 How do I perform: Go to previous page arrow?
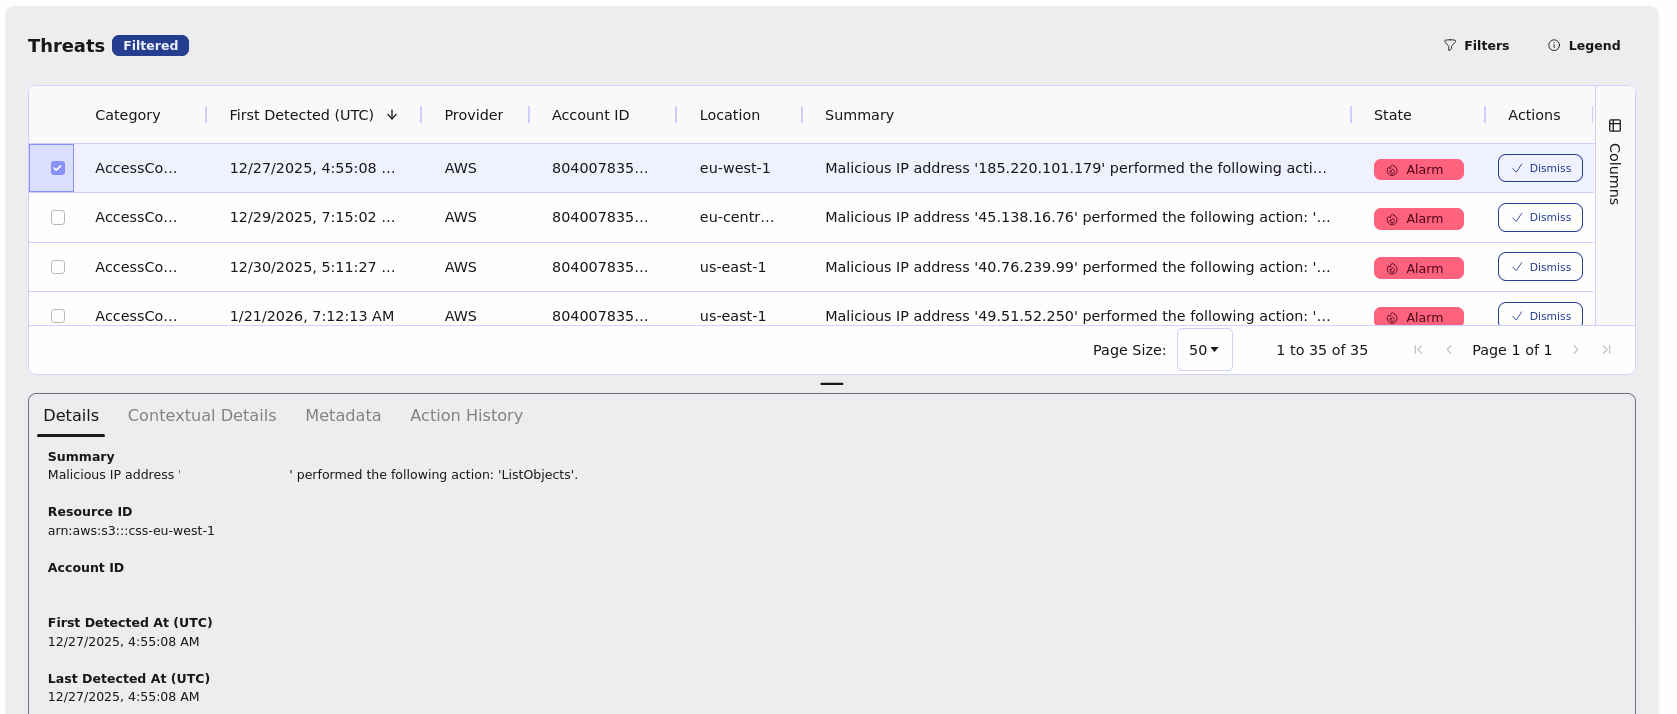(1449, 350)
